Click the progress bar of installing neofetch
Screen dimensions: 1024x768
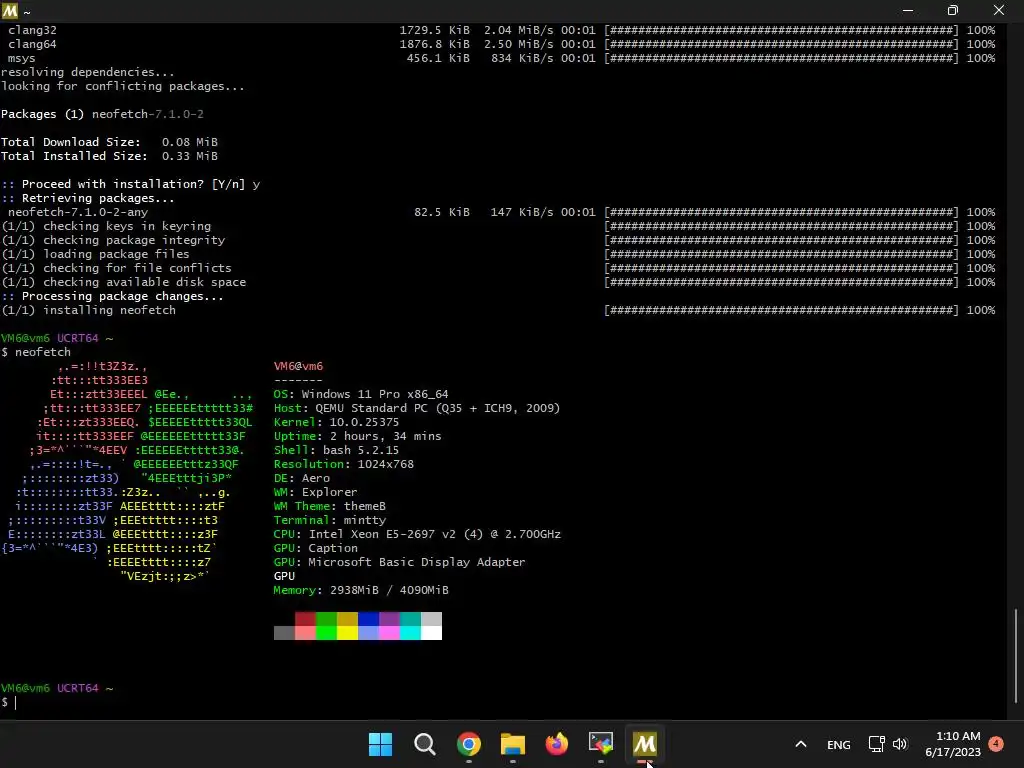click(x=781, y=310)
